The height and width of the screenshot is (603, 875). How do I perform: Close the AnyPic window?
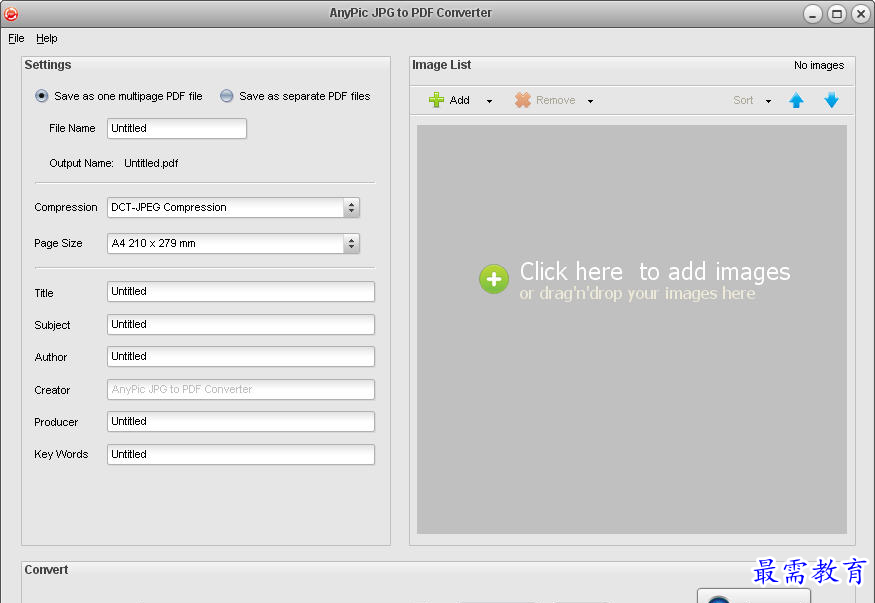860,14
